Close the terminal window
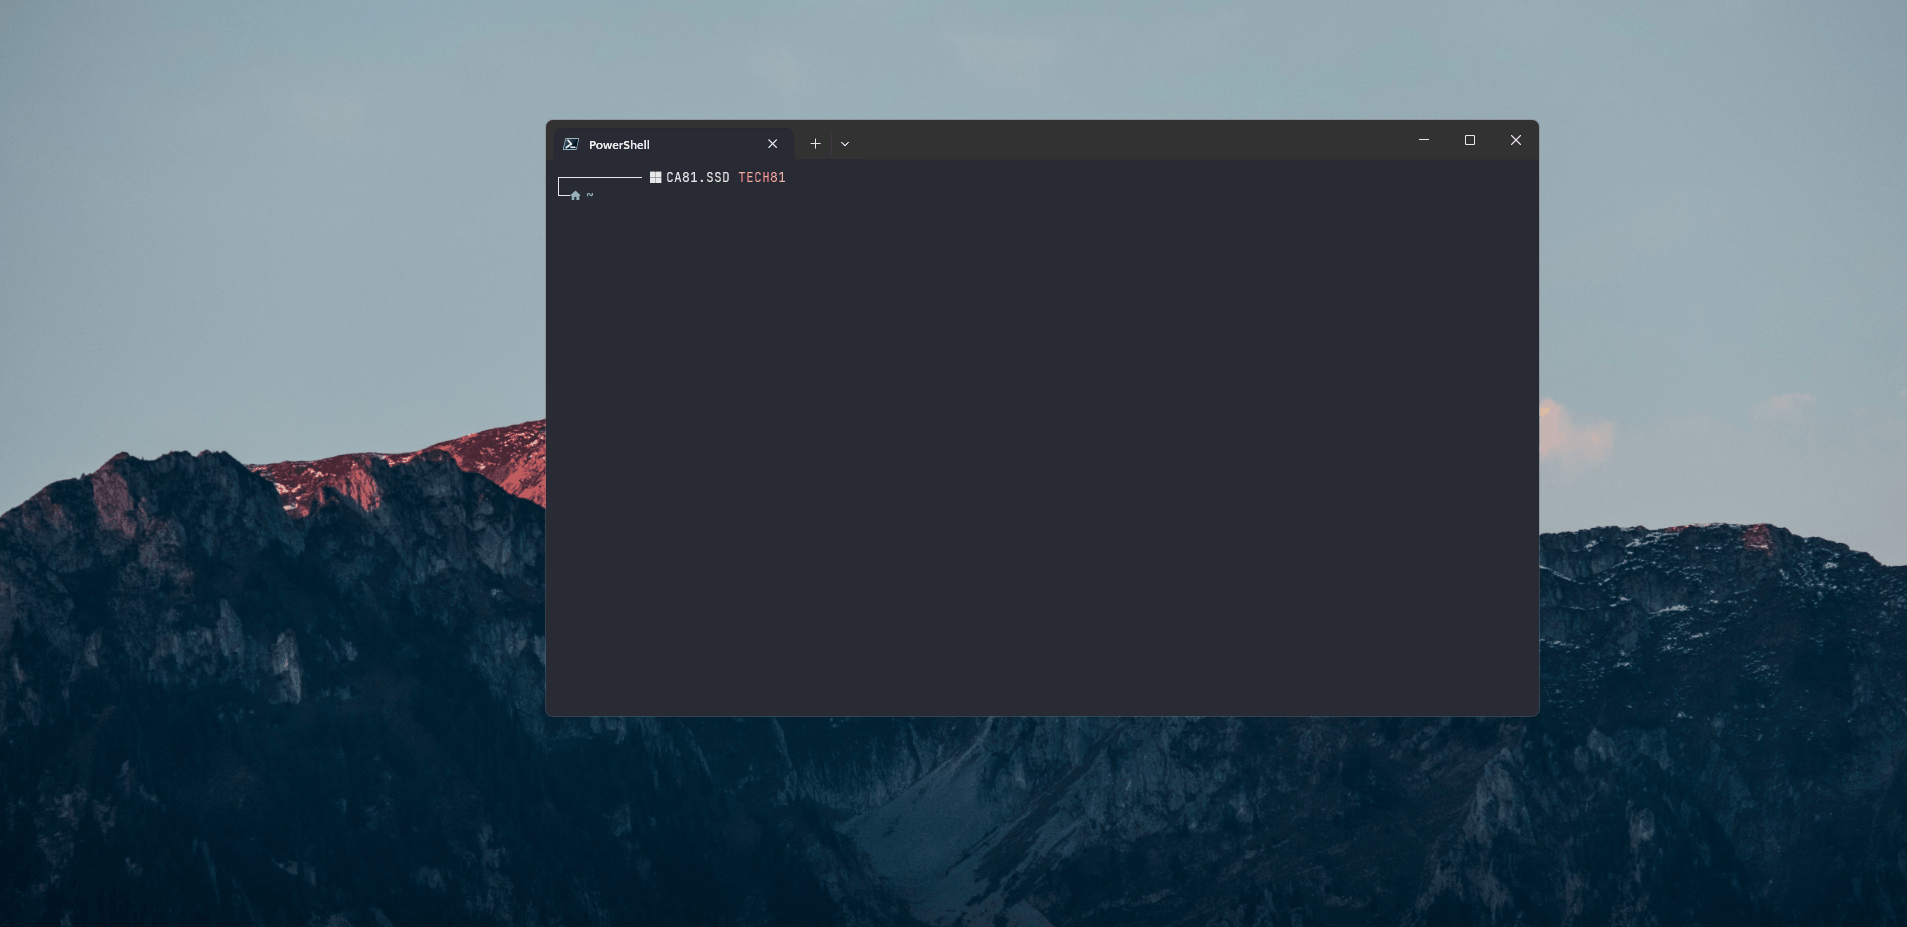The image size is (1907, 927). tap(1516, 140)
